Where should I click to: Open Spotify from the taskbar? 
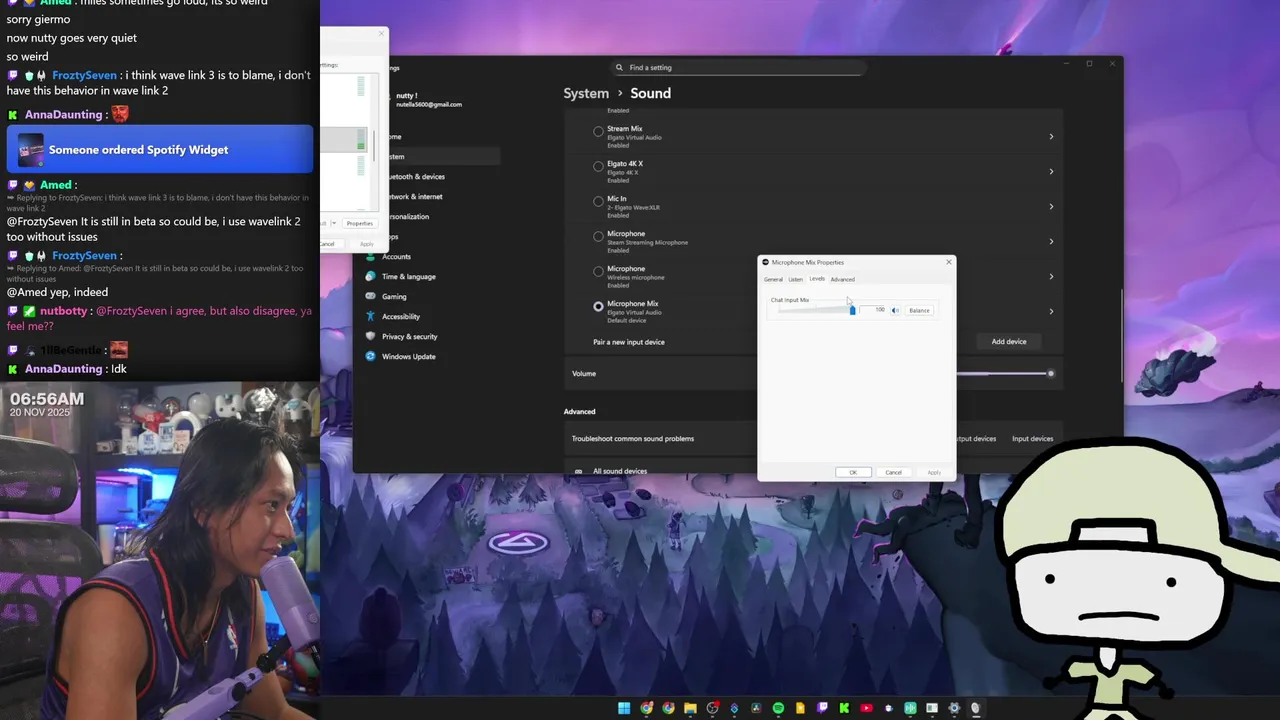(x=778, y=708)
